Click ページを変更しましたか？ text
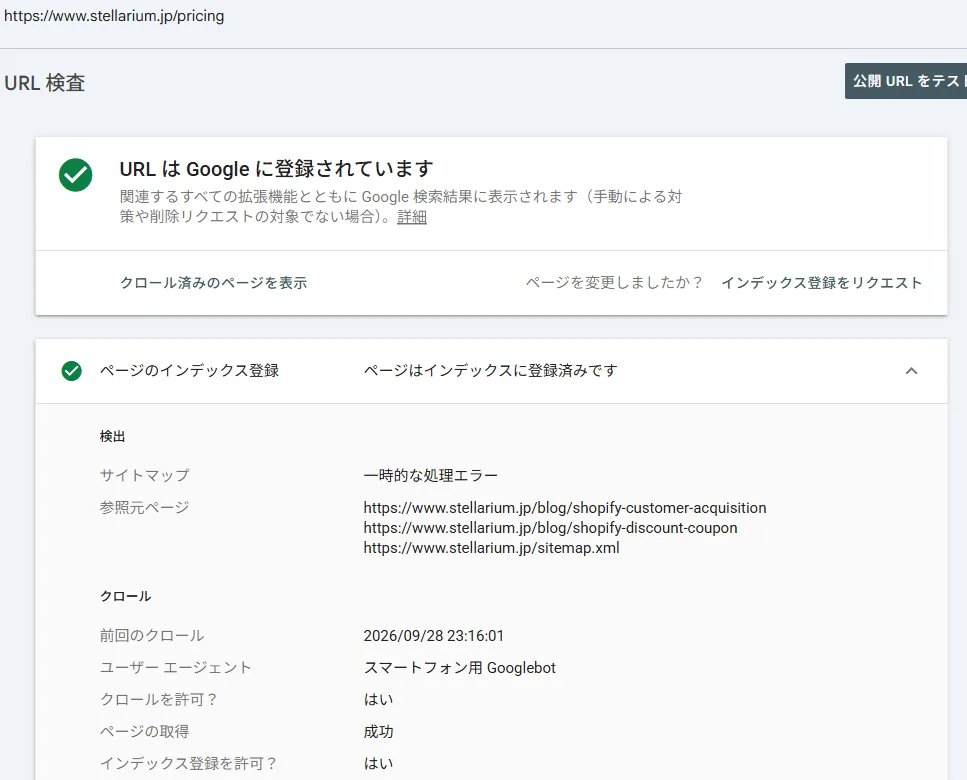 pos(614,282)
